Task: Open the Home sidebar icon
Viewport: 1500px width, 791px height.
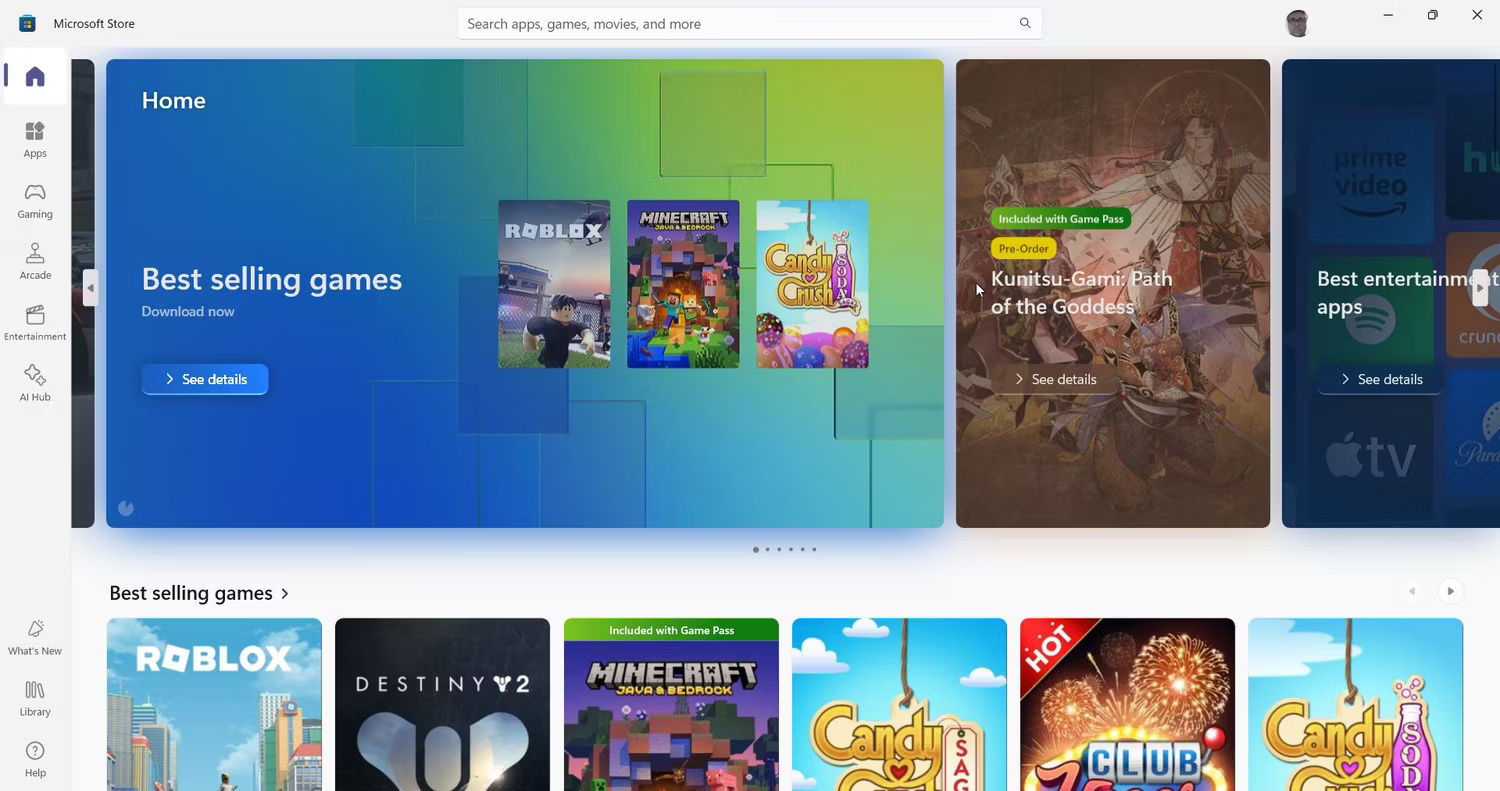Action: [x=35, y=77]
